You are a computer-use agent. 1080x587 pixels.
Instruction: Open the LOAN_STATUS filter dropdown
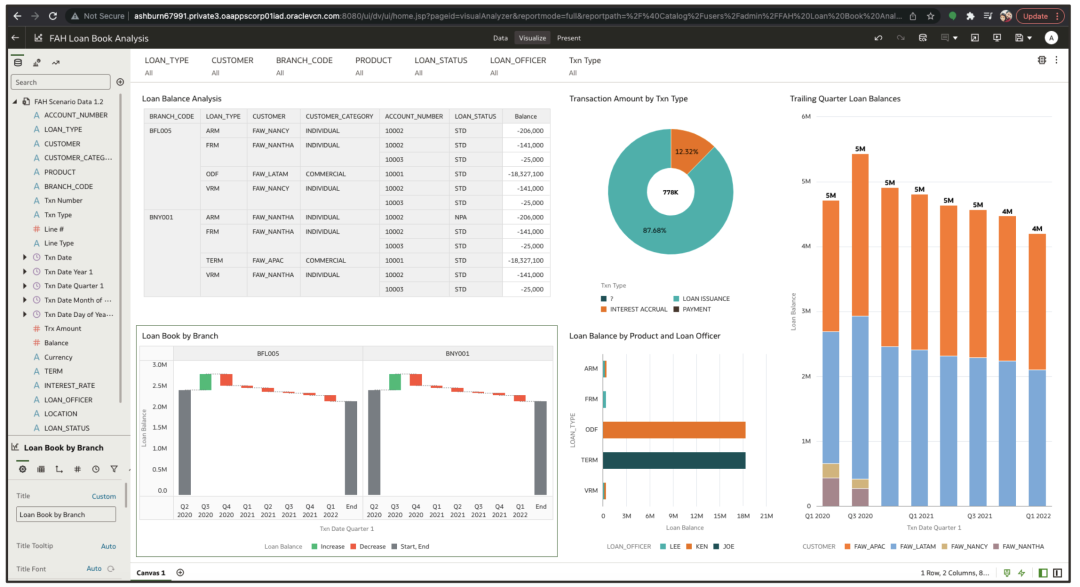coord(441,65)
